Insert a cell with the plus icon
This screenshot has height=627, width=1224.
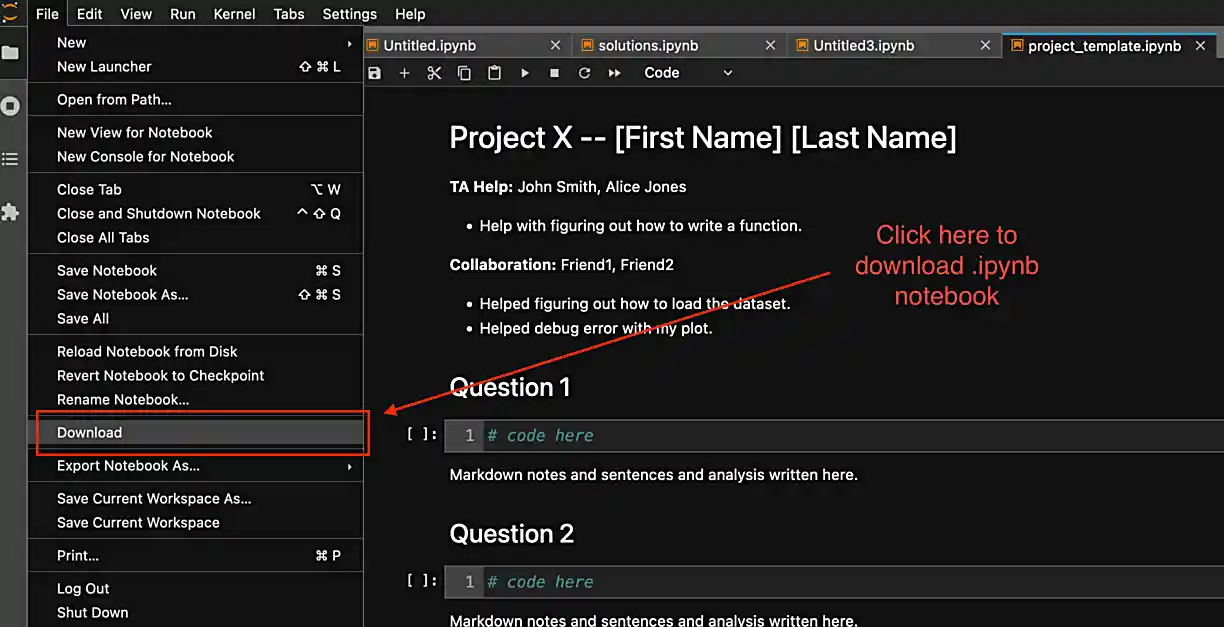[404, 73]
